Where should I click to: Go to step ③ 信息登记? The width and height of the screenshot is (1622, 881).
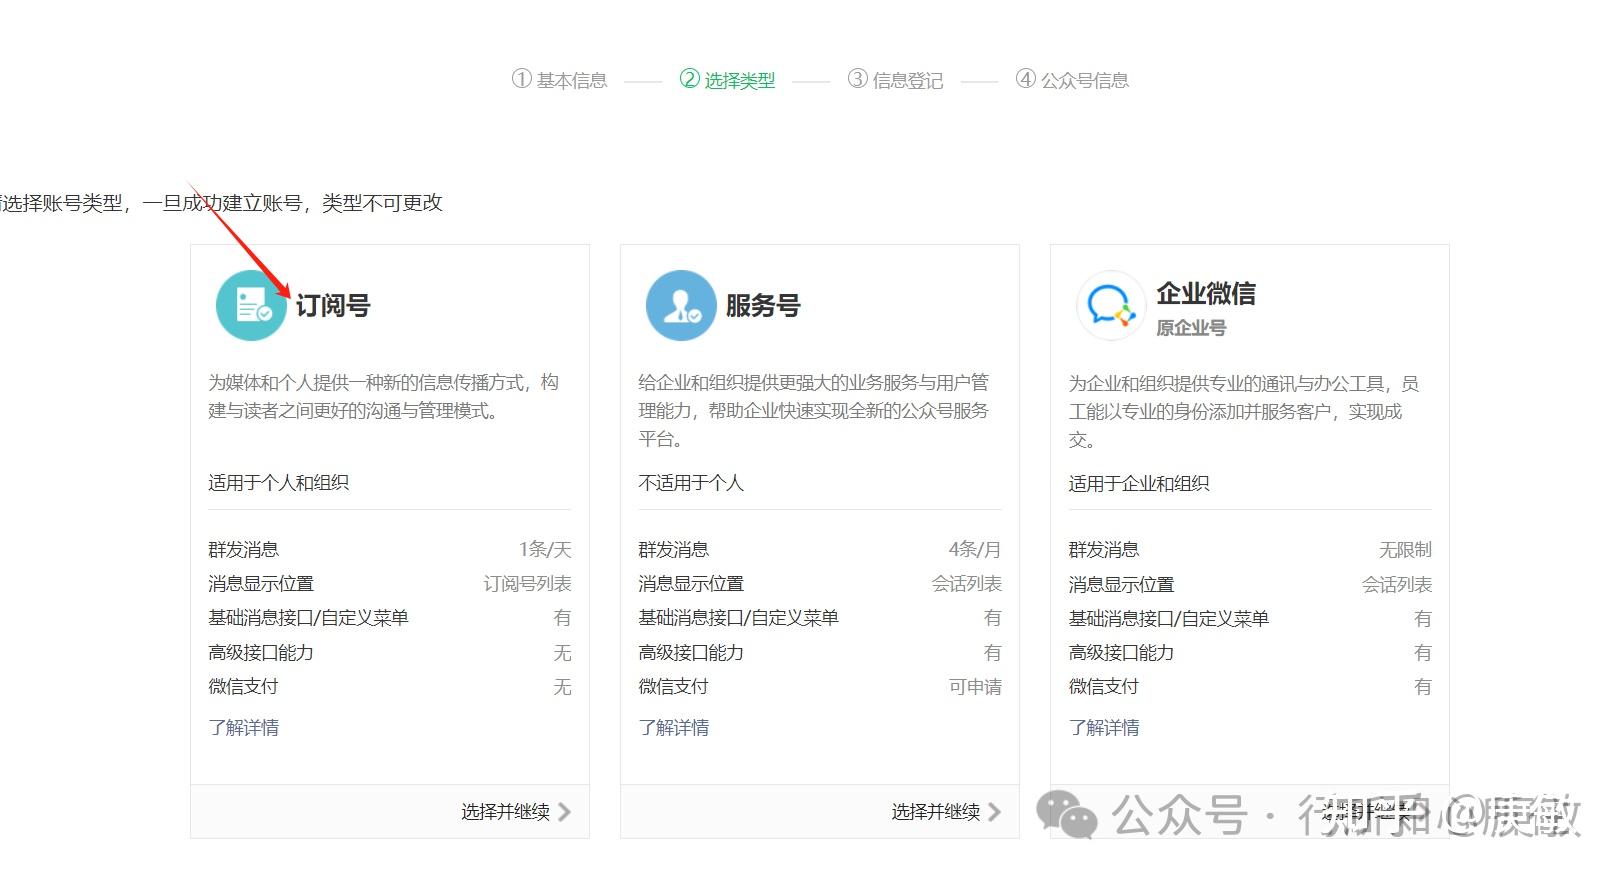[895, 80]
